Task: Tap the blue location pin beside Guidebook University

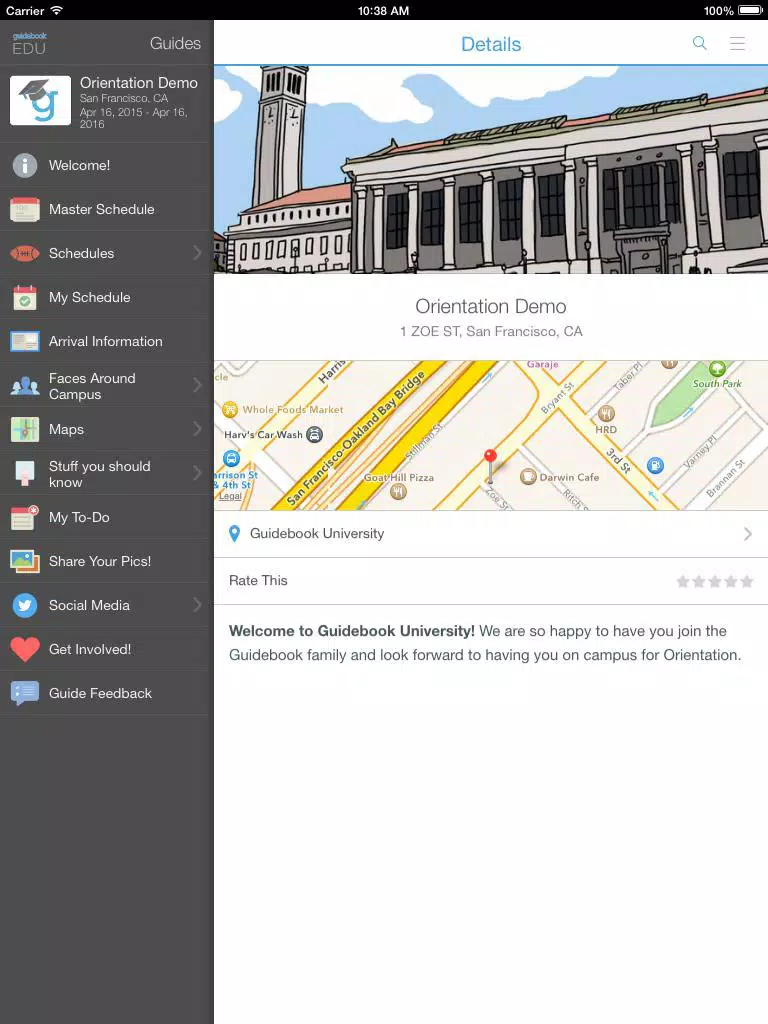Action: tap(234, 534)
